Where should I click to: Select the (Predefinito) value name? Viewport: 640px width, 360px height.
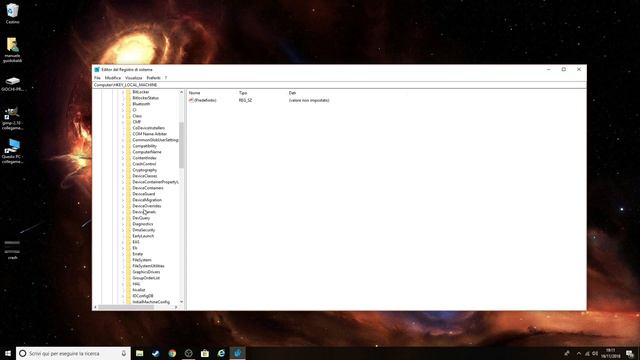click(x=205, y=100)
